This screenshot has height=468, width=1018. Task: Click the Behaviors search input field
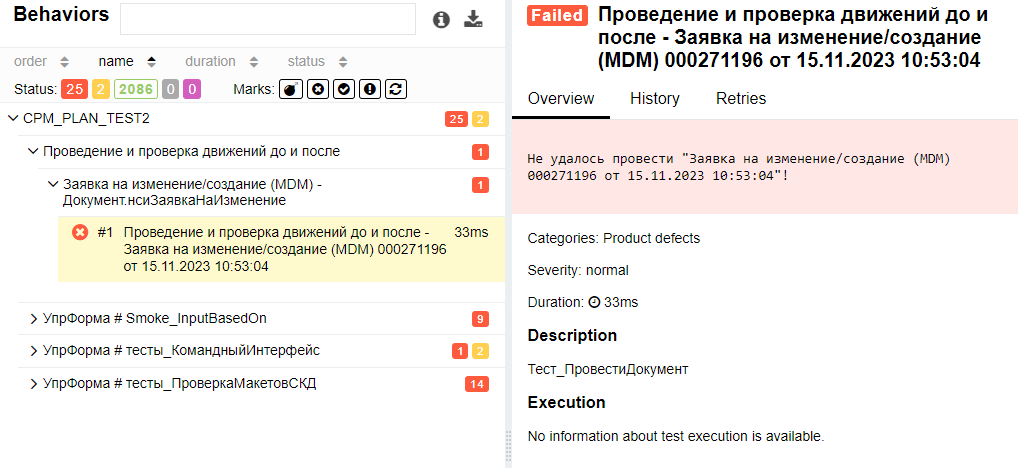tap(267, 19)
